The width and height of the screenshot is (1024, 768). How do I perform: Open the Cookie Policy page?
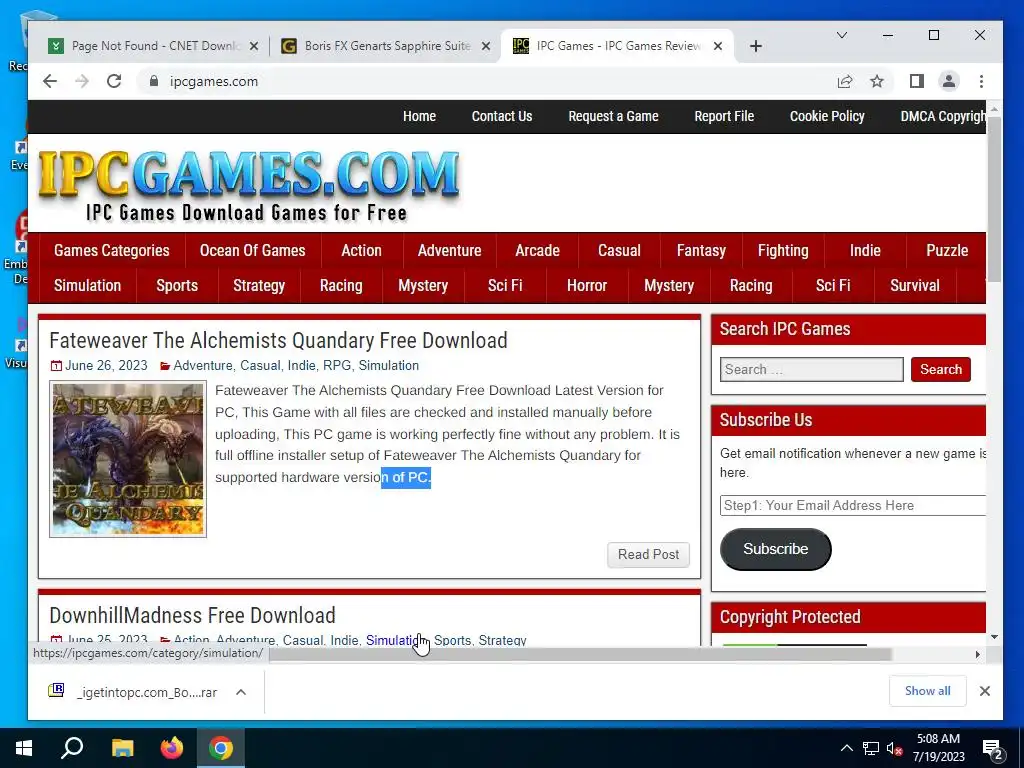click(827, 116)
